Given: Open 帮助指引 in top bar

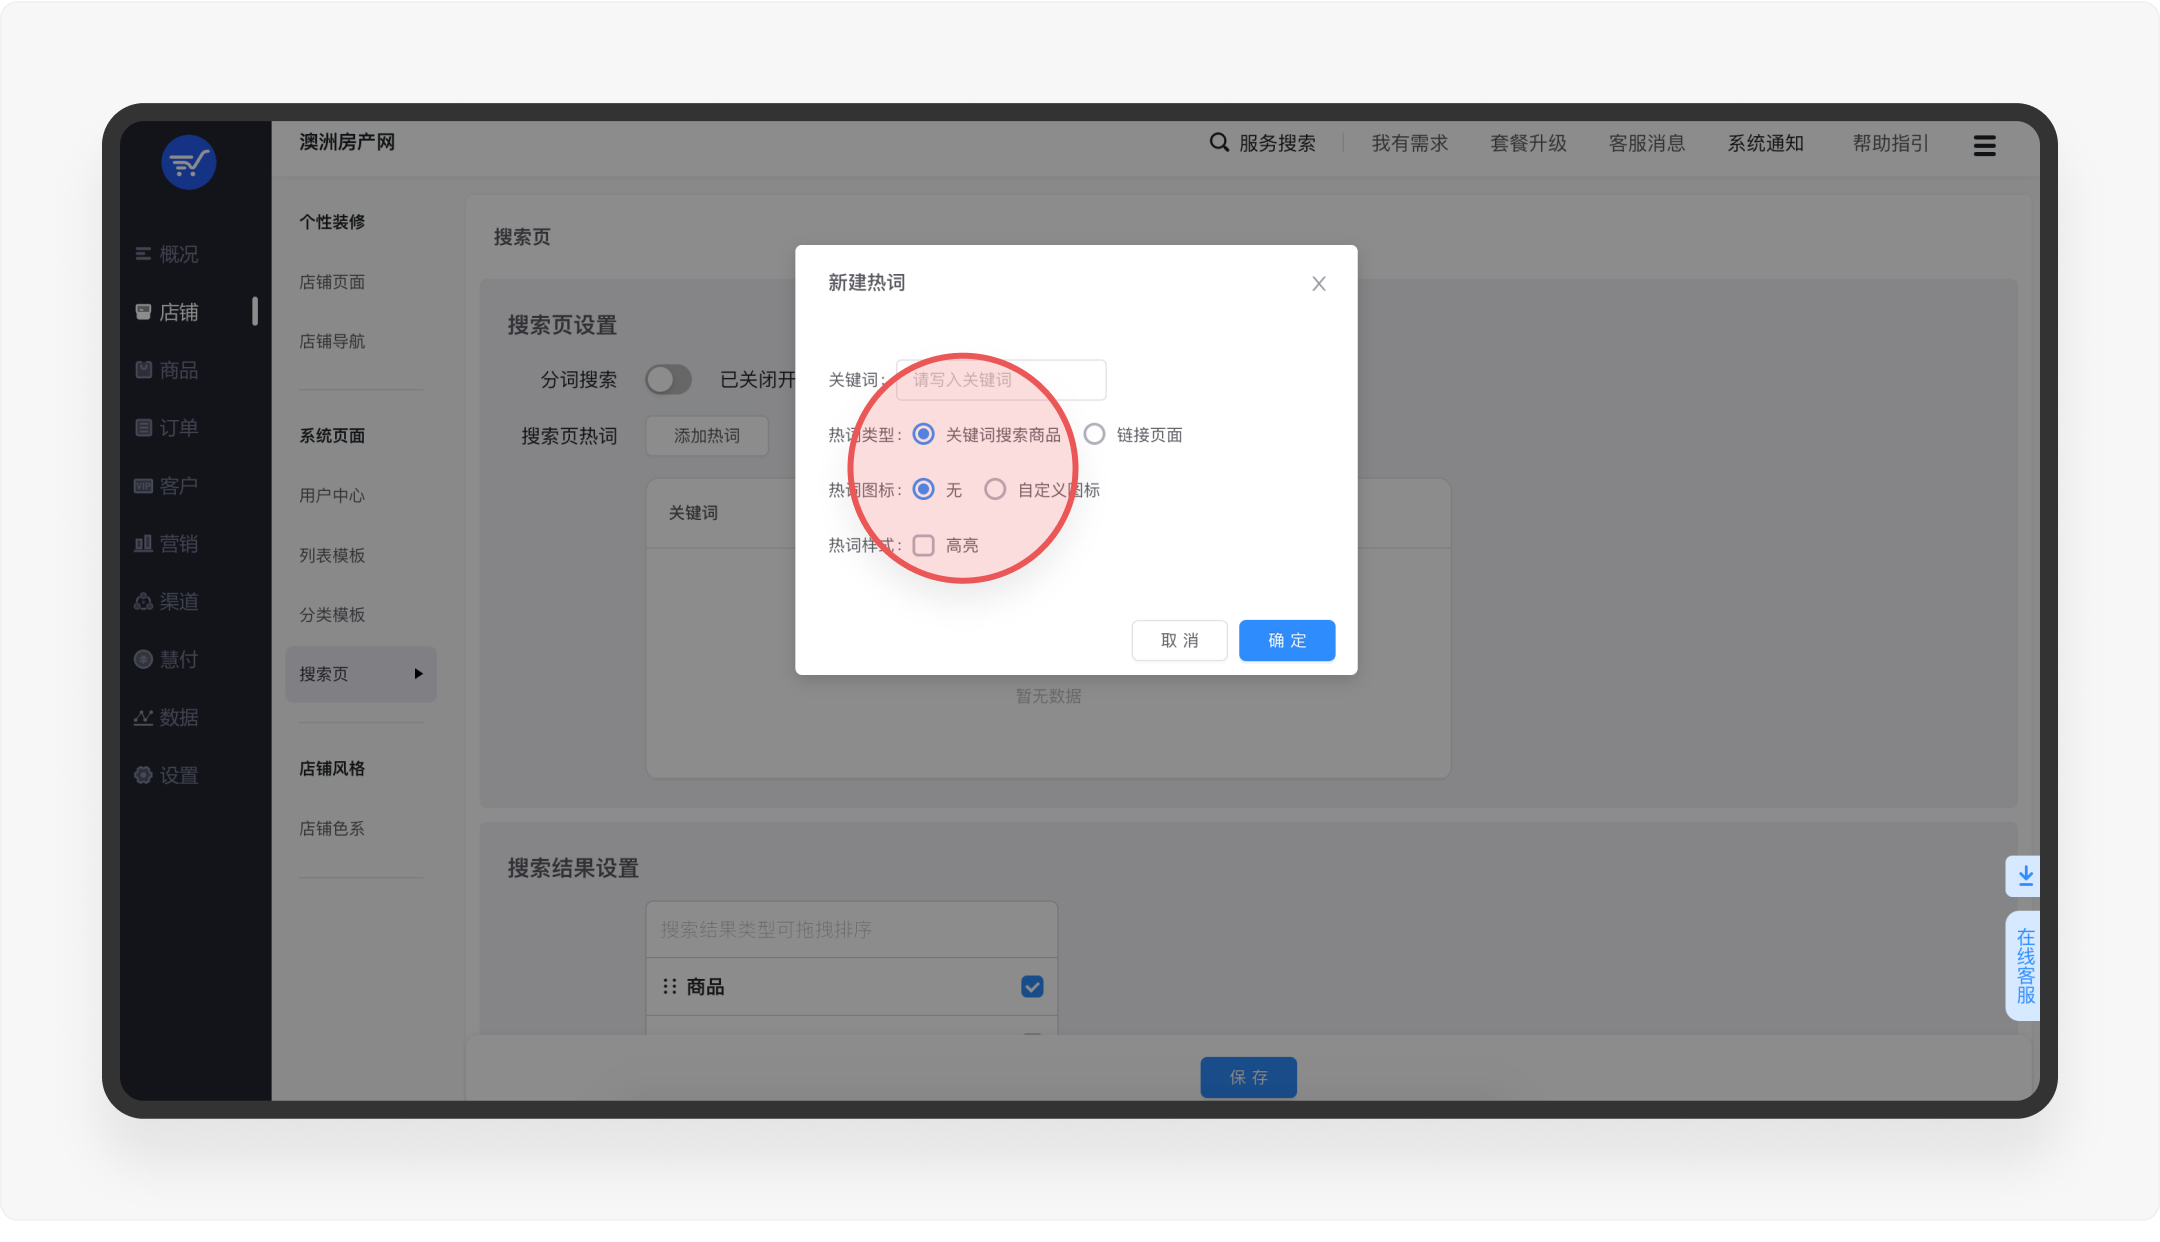Looking at the screenshot, I should pos(1891,143).
